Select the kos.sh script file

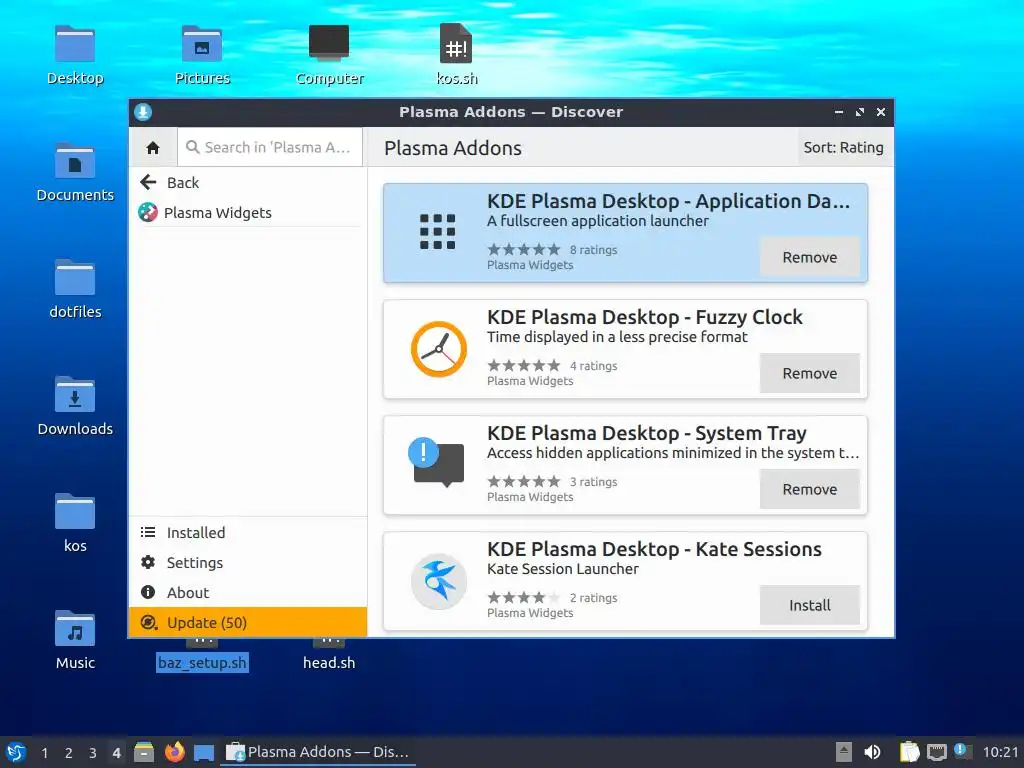point(456,44)
